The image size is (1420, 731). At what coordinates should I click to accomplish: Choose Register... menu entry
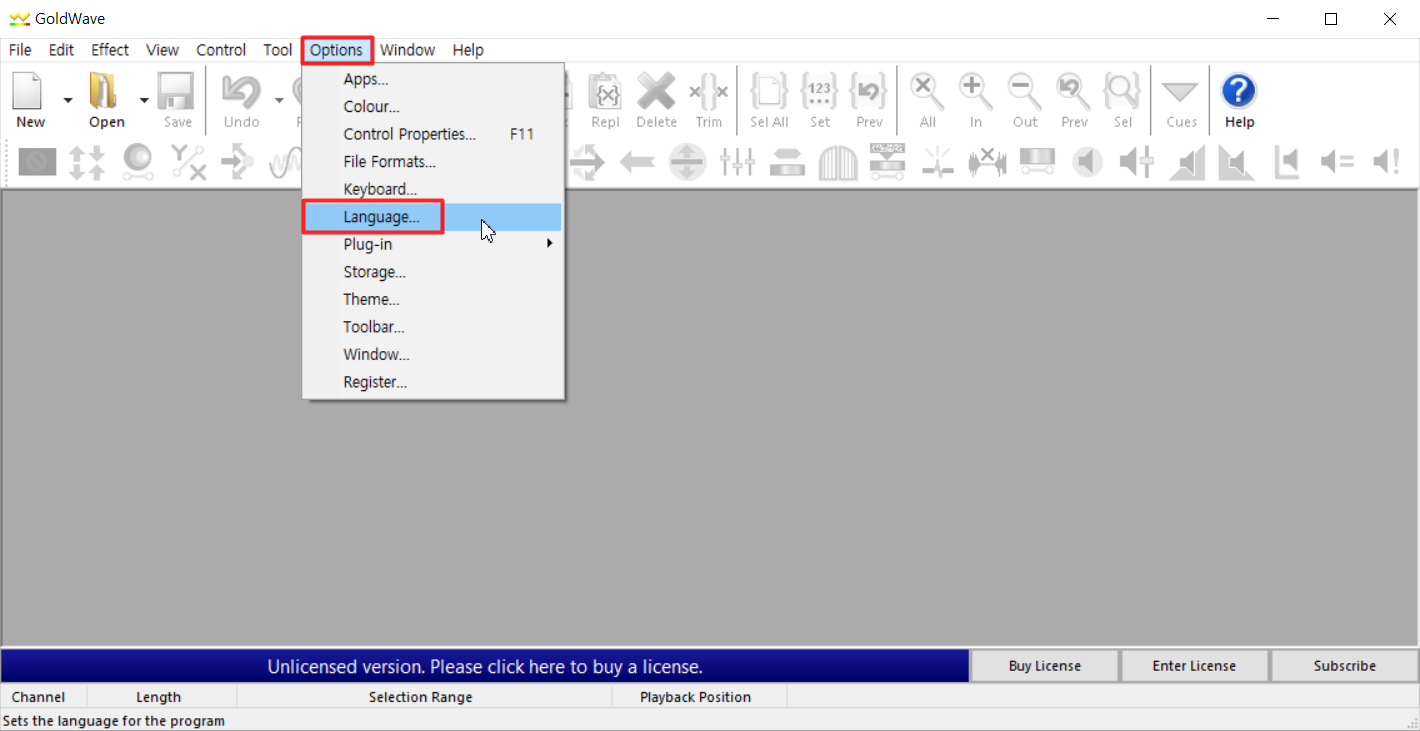(433, 382)
